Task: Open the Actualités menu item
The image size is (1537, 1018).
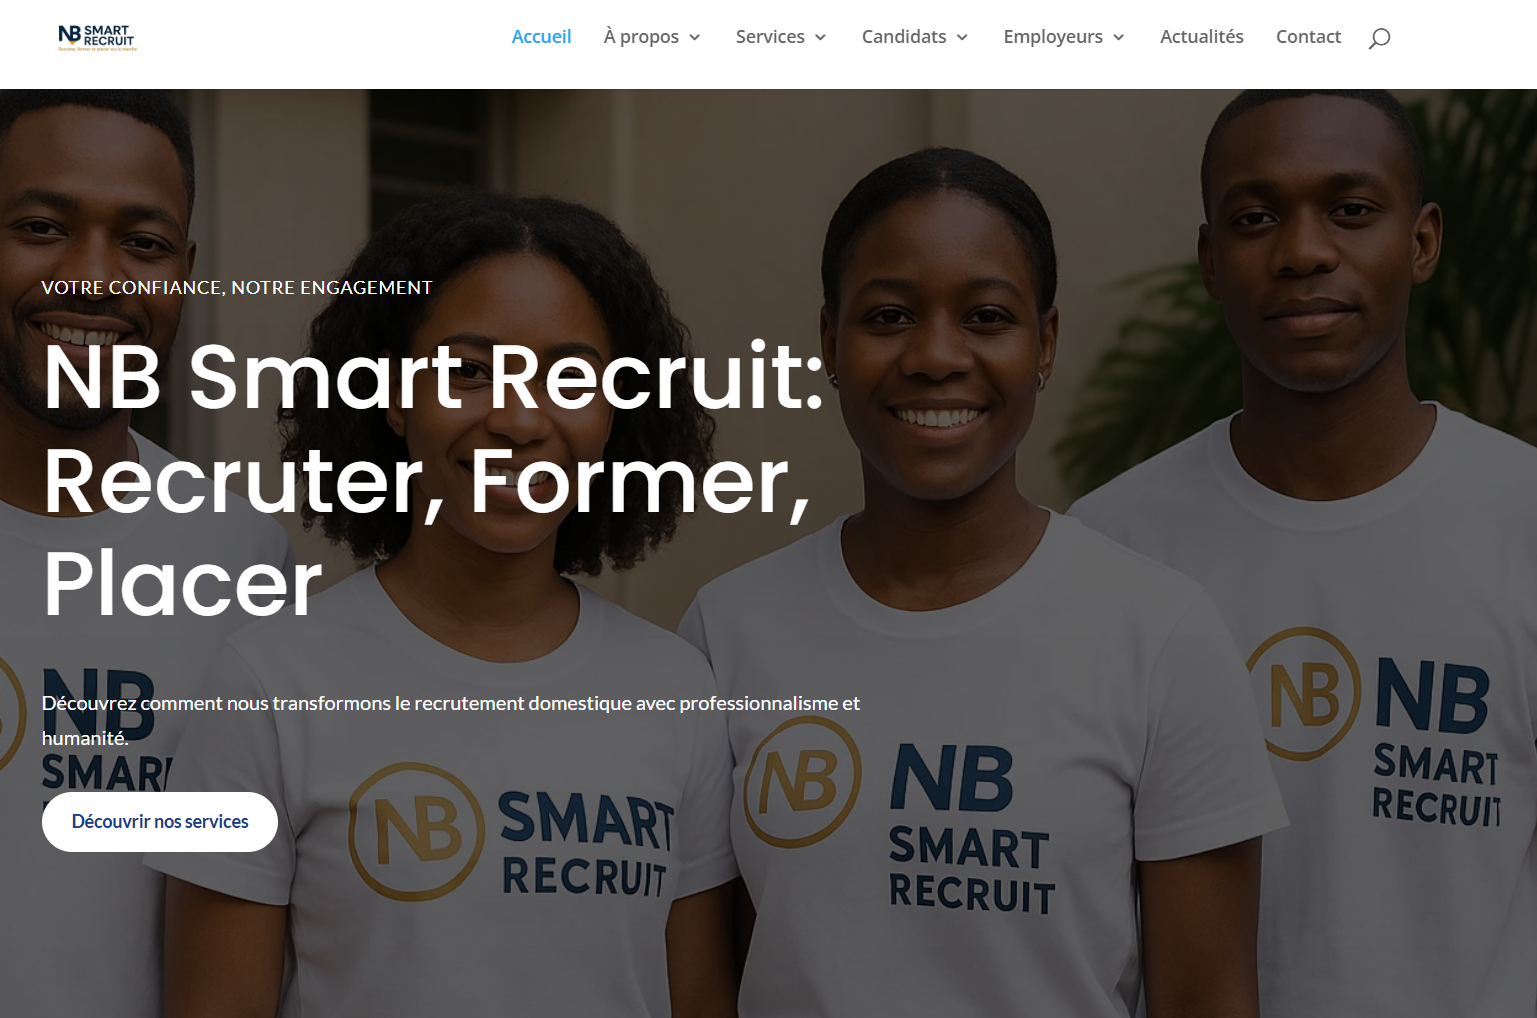Action: coord(1202,37)
